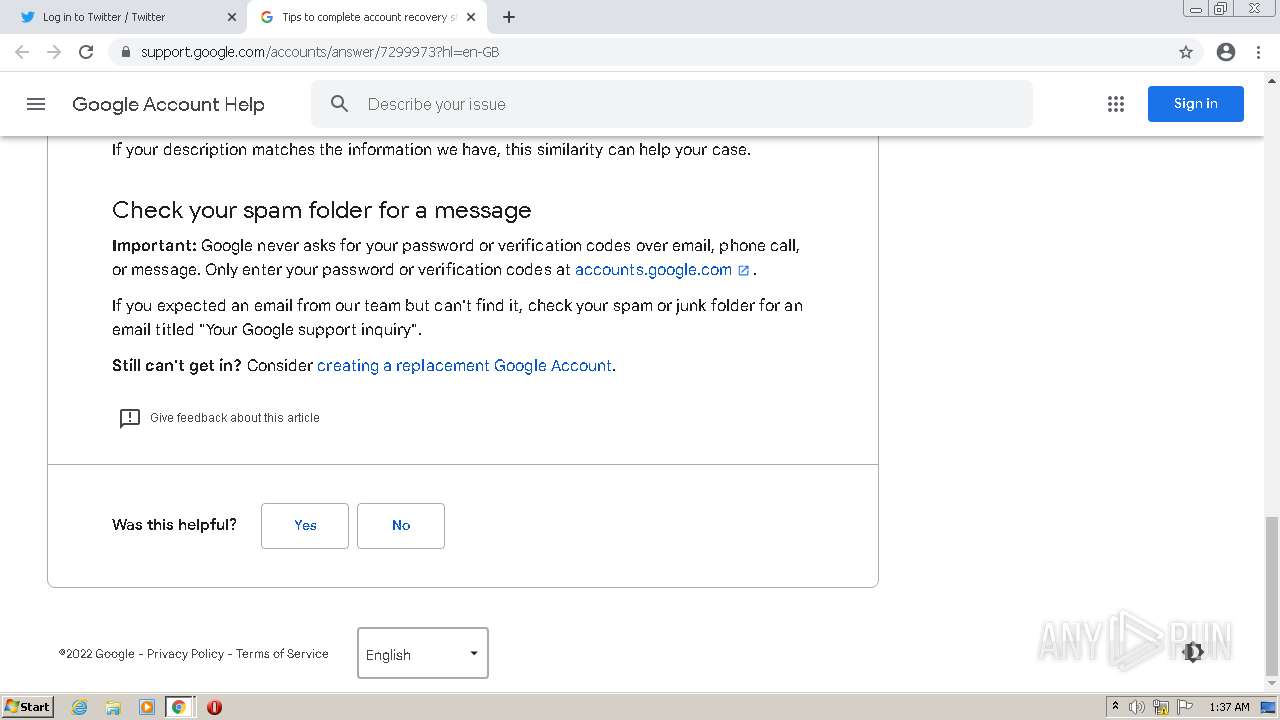This screenshot has height=720, width=1280.
Task: Click Give feedback about this article
Action: 235,418
